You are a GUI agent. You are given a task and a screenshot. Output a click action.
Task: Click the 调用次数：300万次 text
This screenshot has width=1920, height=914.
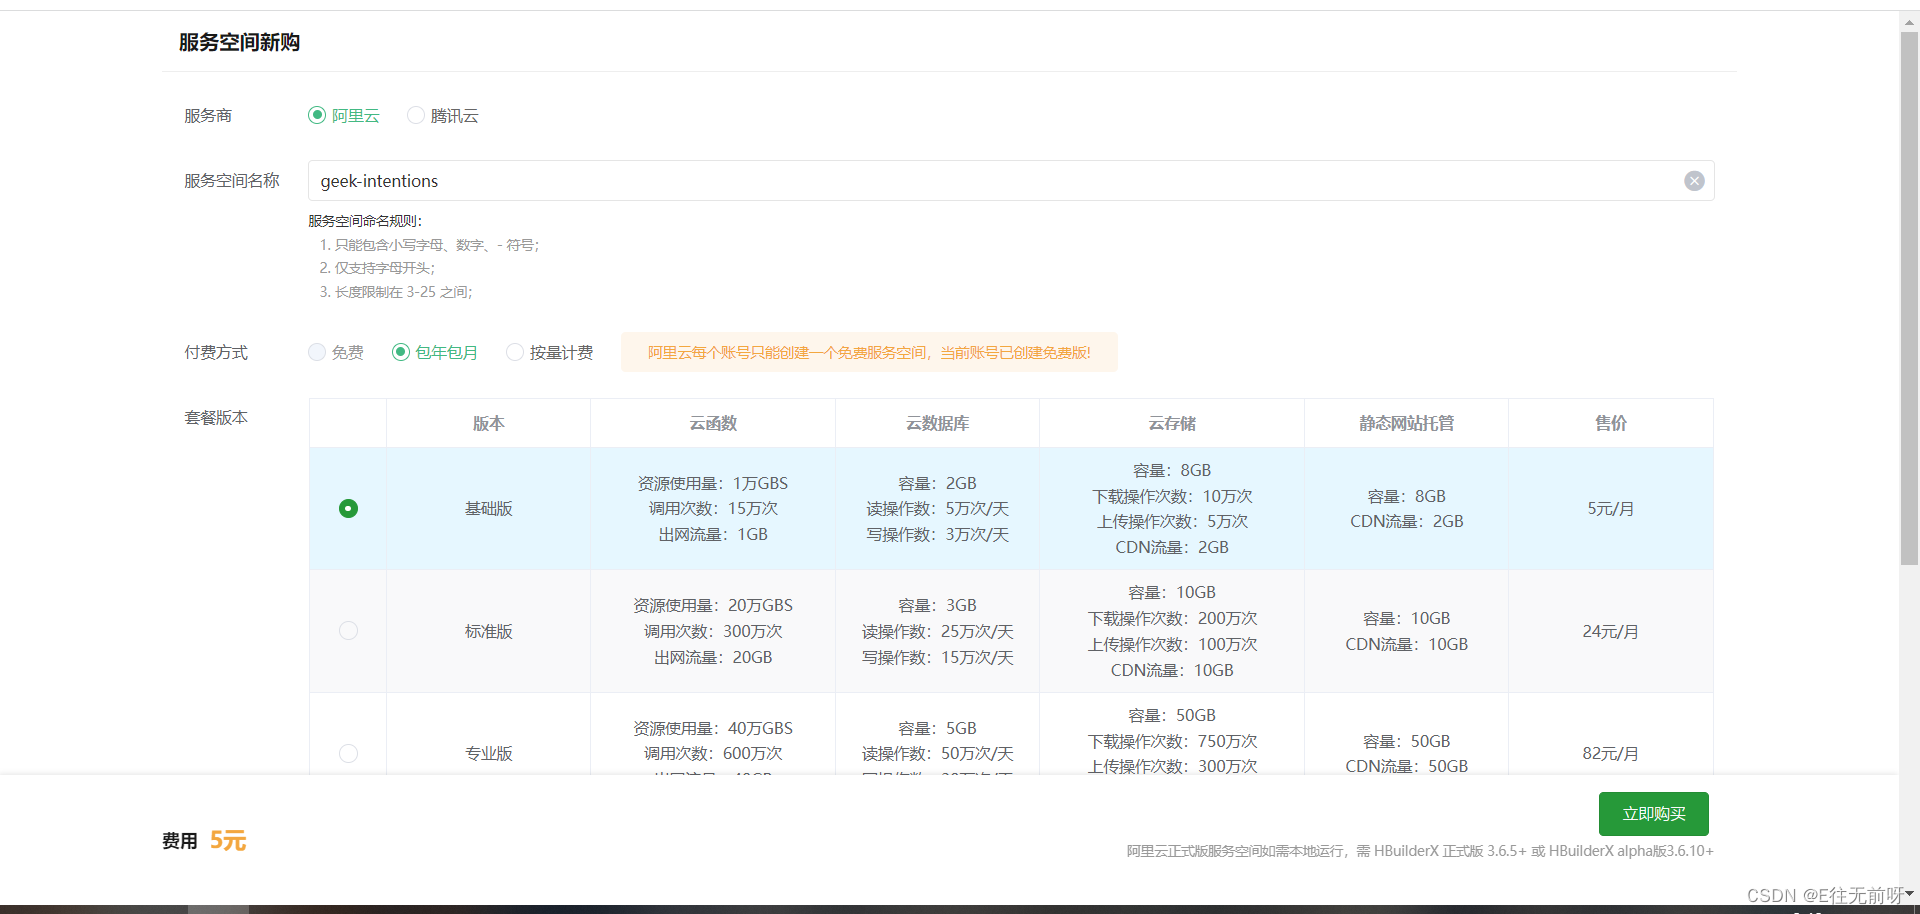(713, 631)
